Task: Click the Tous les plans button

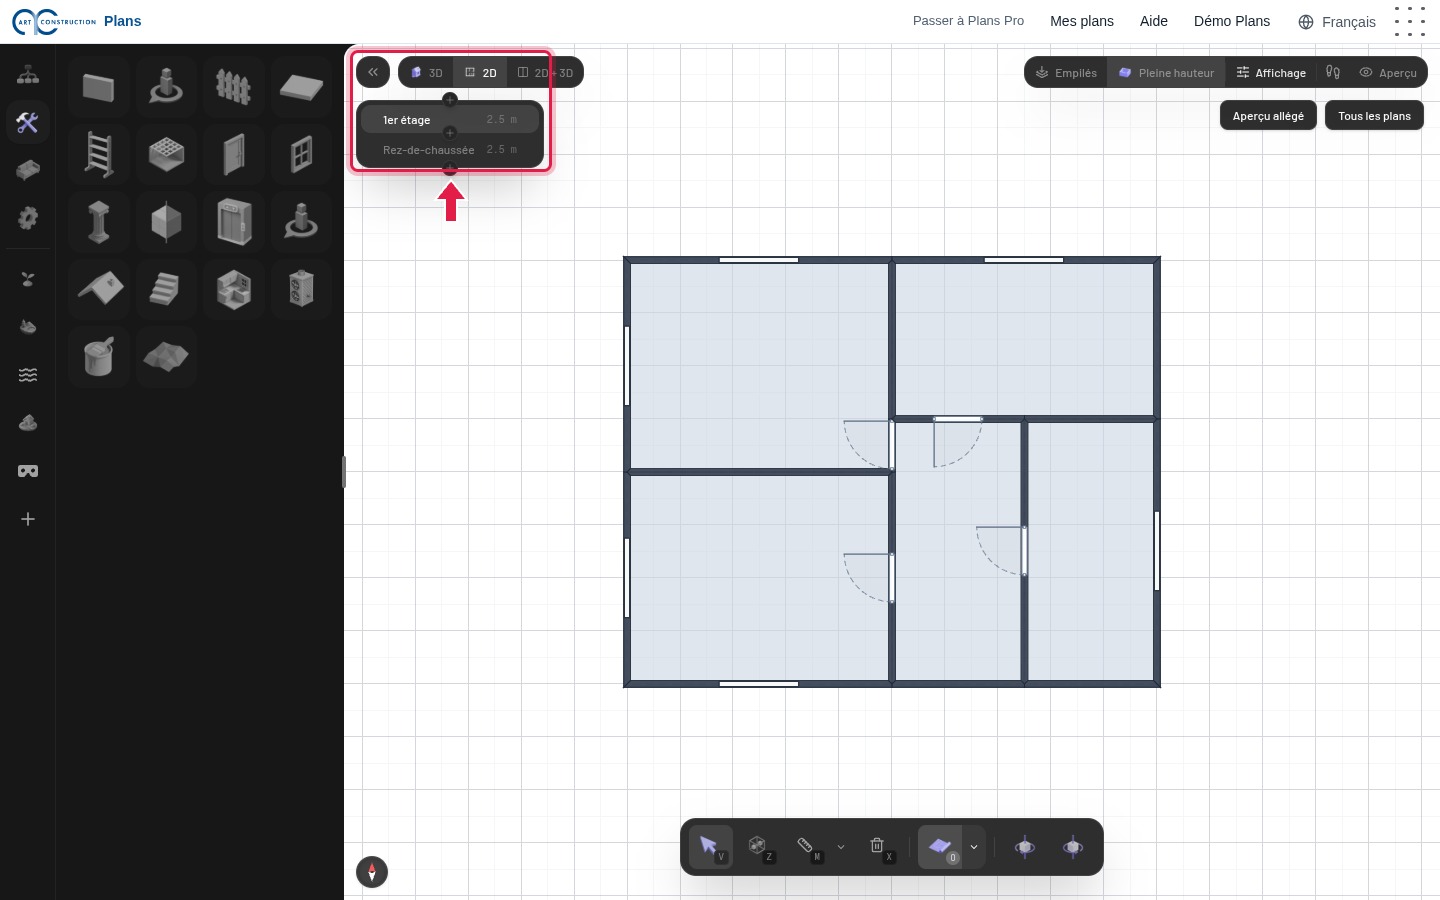Action: point(1374,116)
